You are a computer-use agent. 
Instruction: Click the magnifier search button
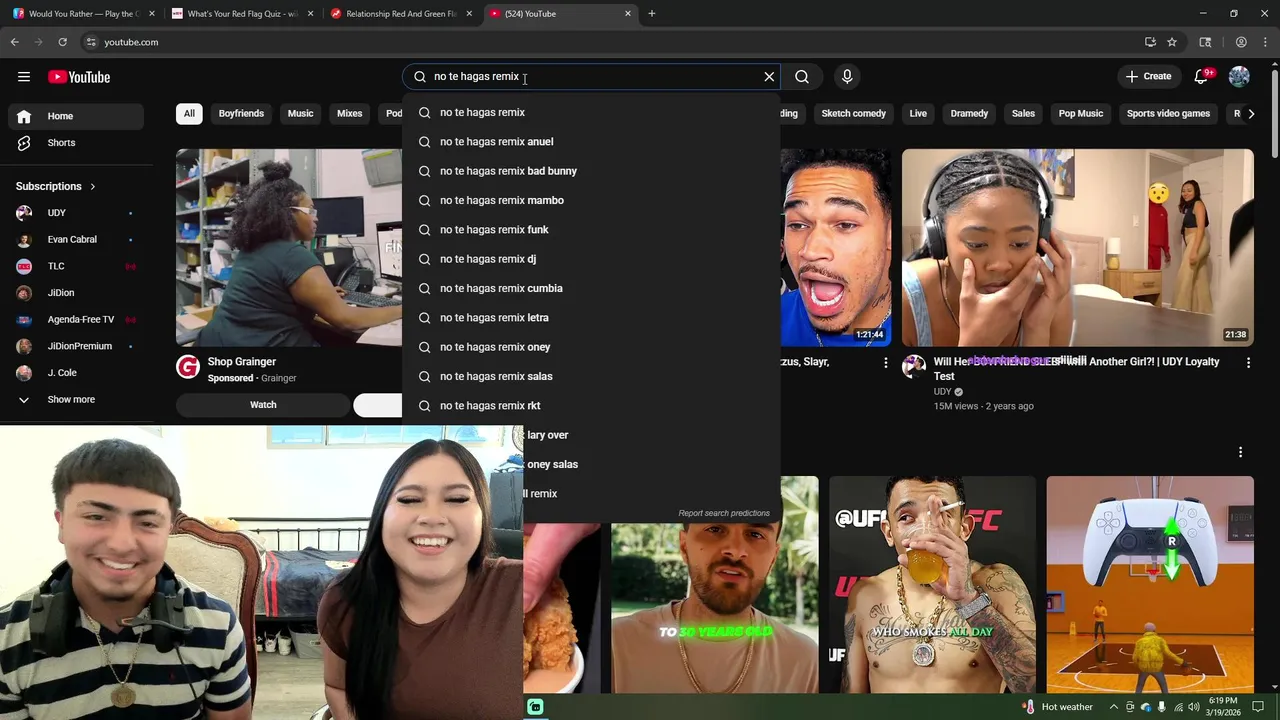tap(802, 77)
